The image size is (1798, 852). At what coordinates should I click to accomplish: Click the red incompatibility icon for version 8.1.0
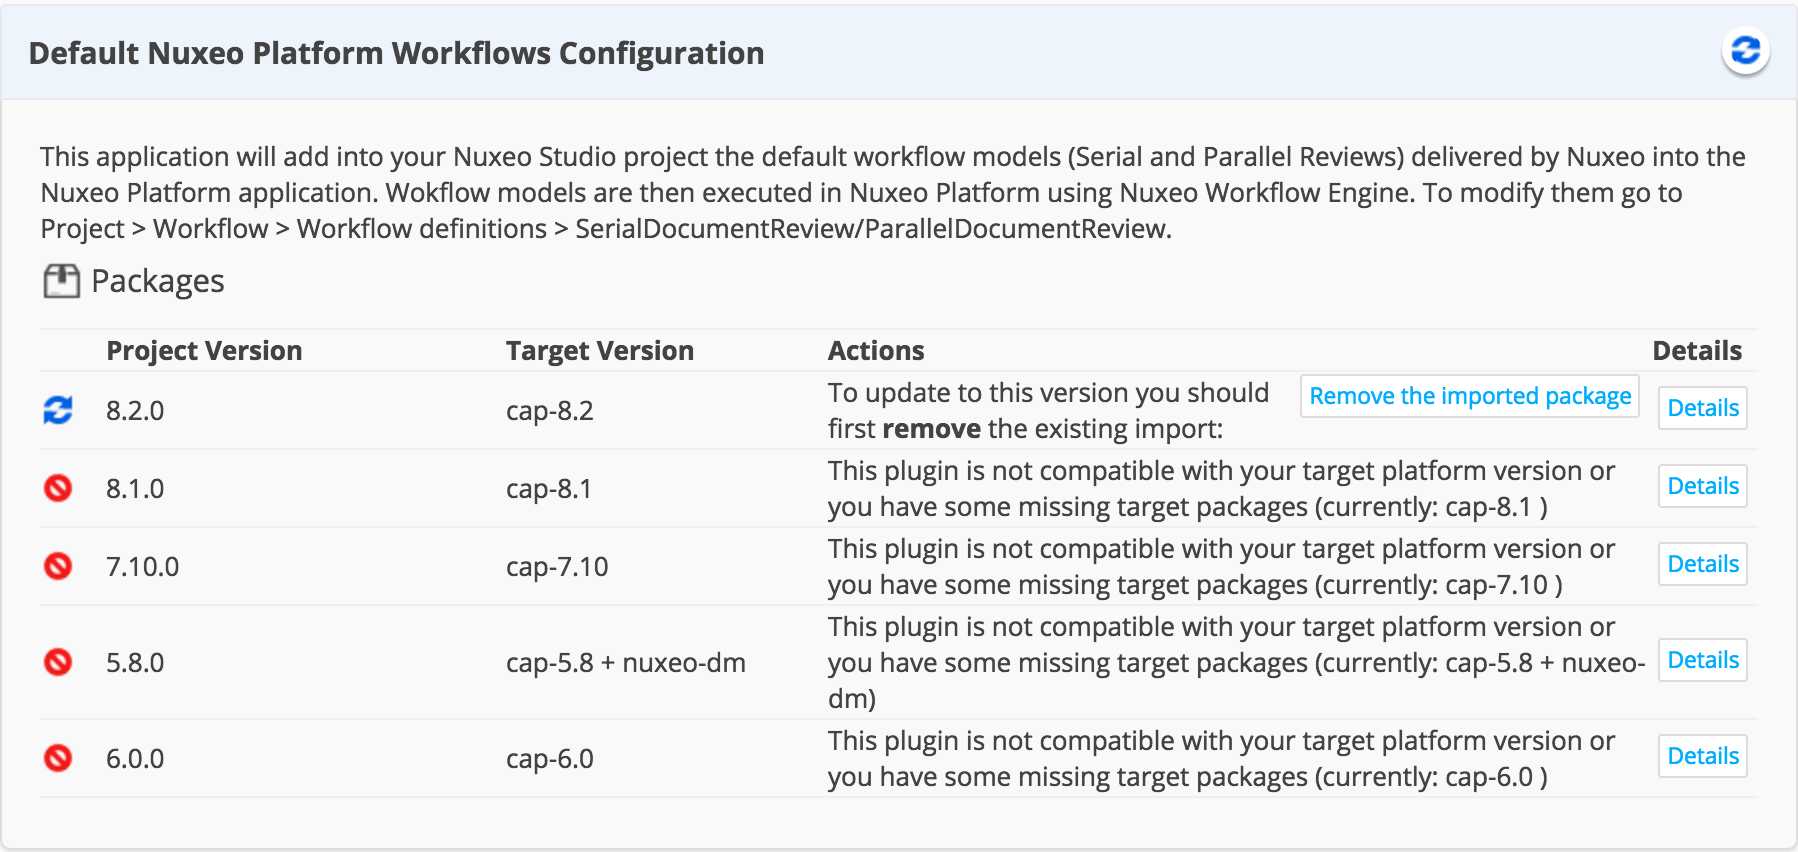[x=58, y=488]
